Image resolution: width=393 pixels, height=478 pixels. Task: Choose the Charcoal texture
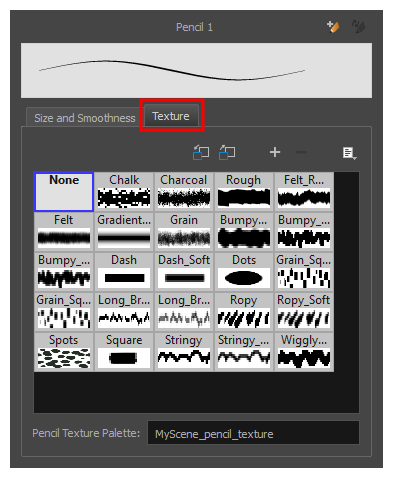tap(184, 192)
